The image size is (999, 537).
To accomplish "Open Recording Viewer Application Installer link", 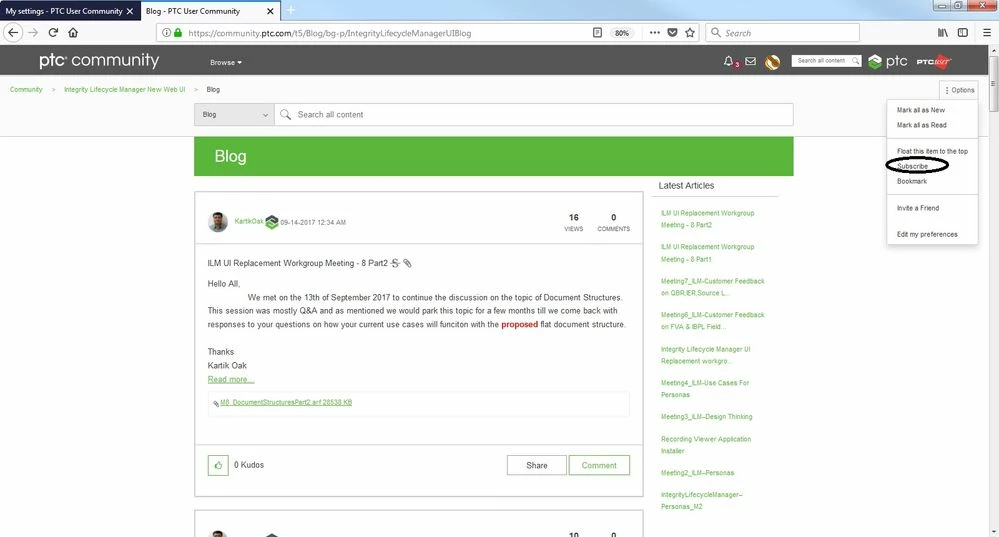I will click(x=706, y=445).
